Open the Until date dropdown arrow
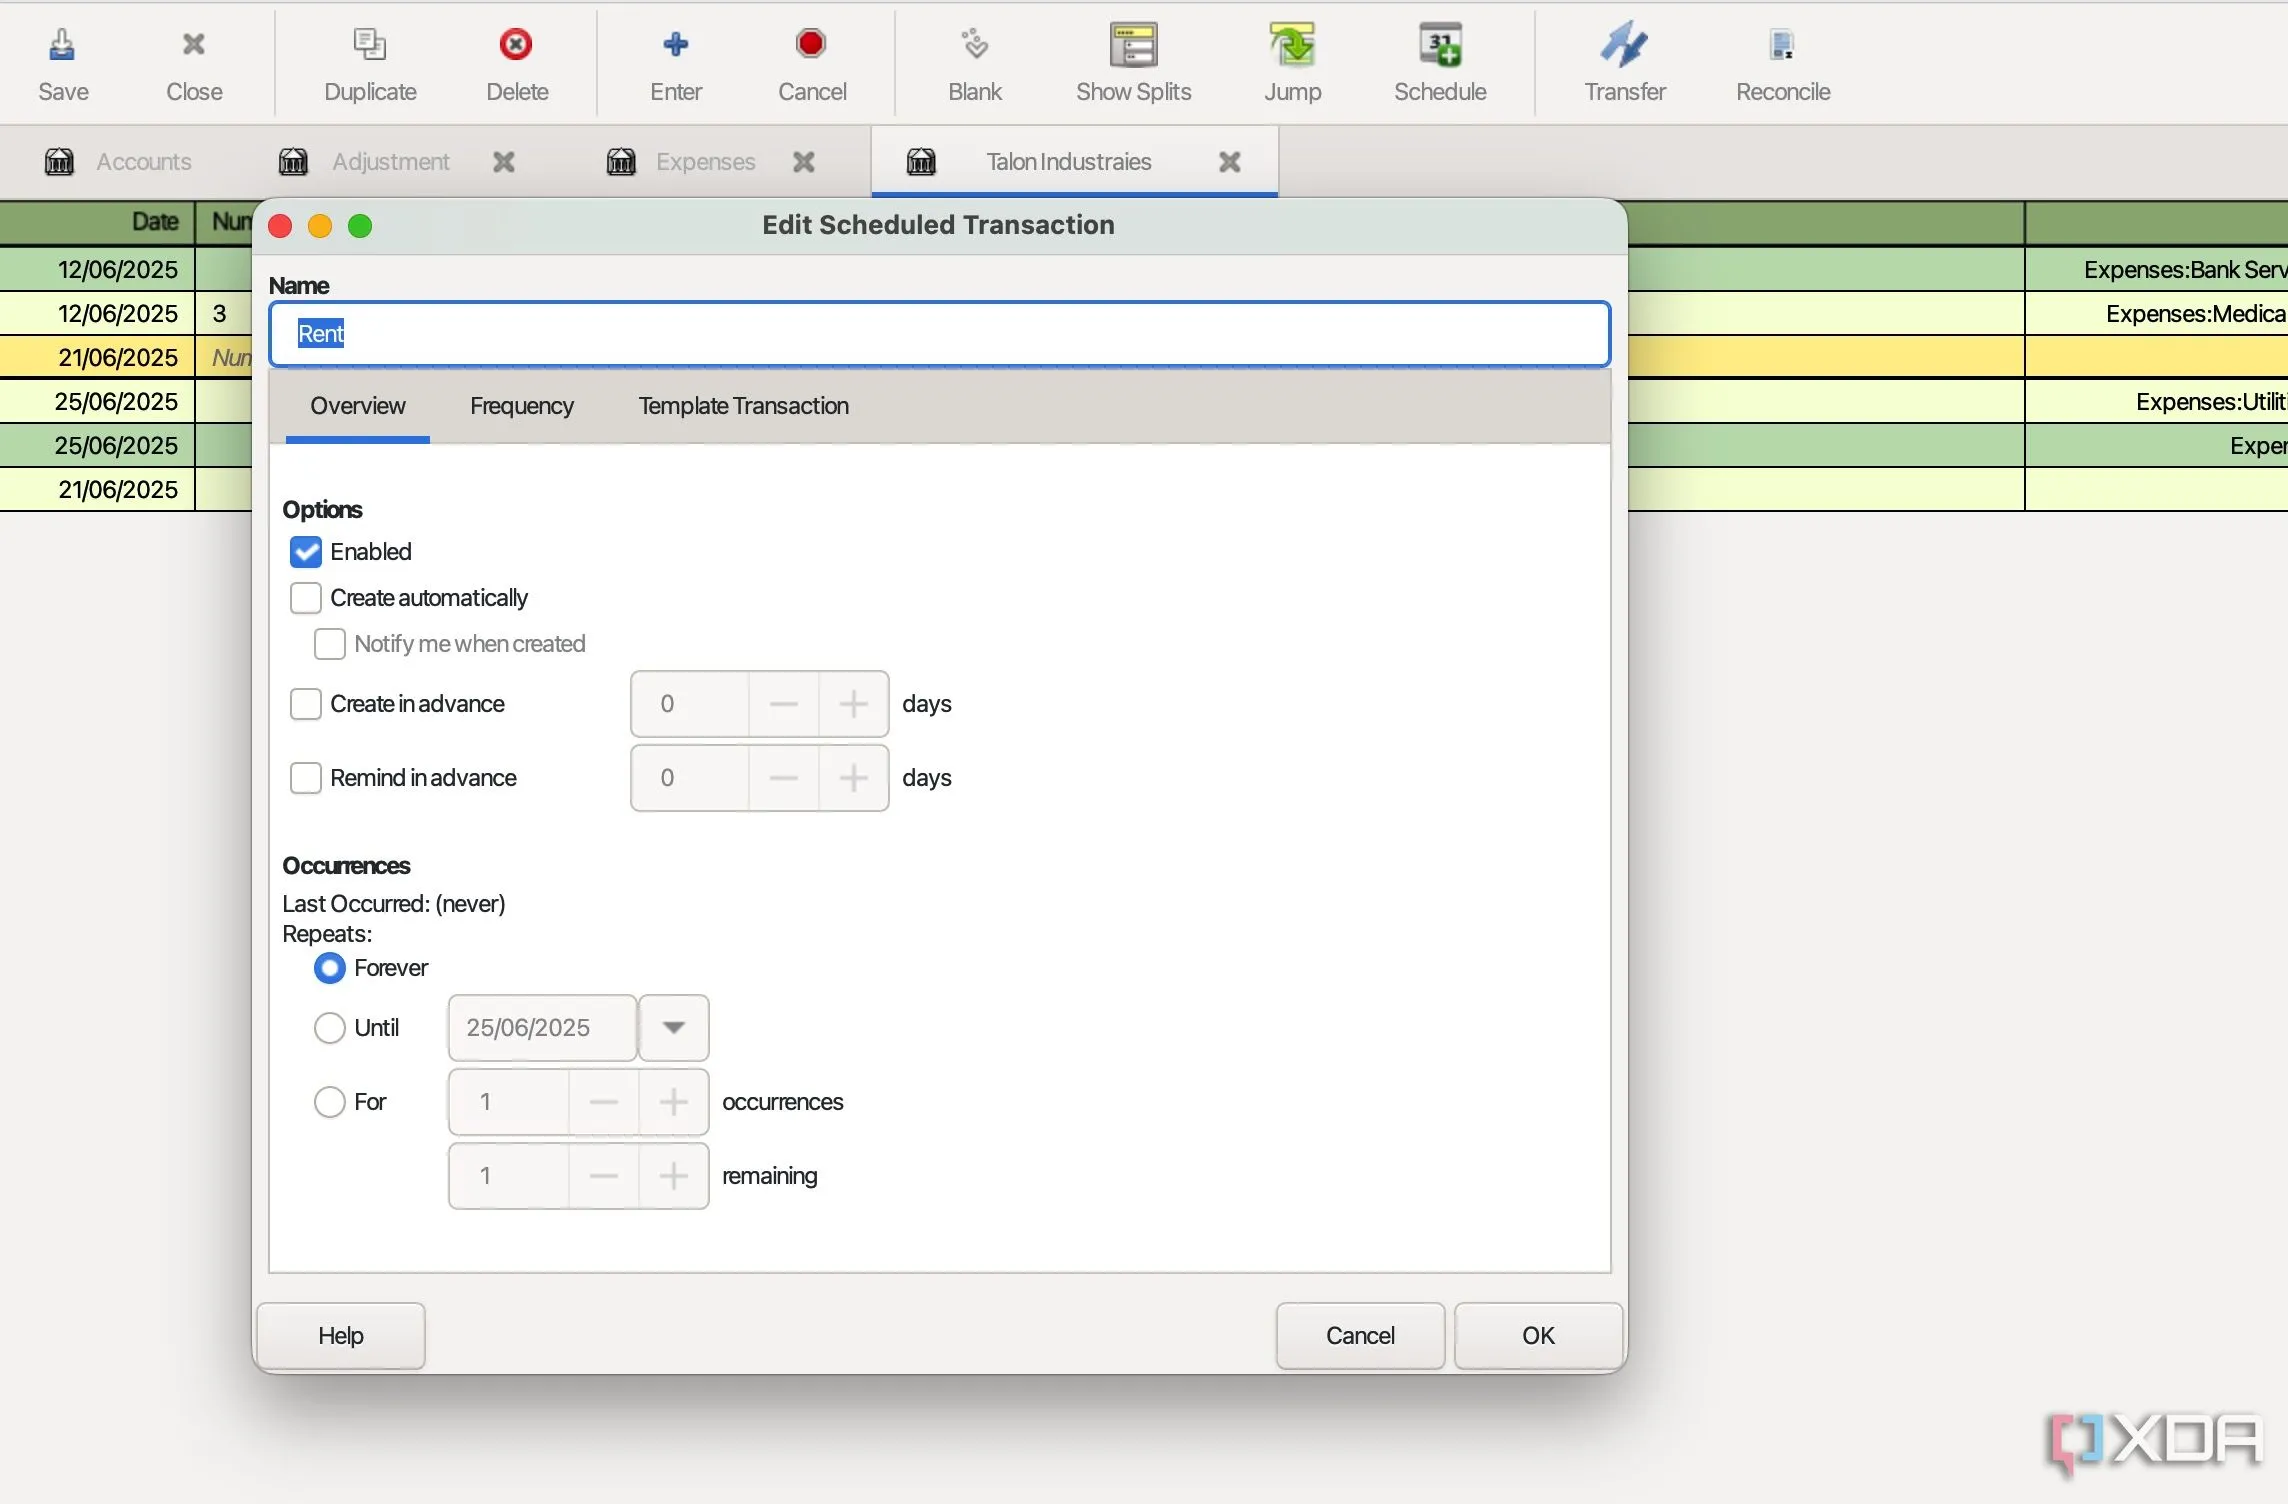The height and width of the screenshot is (1504, 2288). click(x=674, y=1028)
